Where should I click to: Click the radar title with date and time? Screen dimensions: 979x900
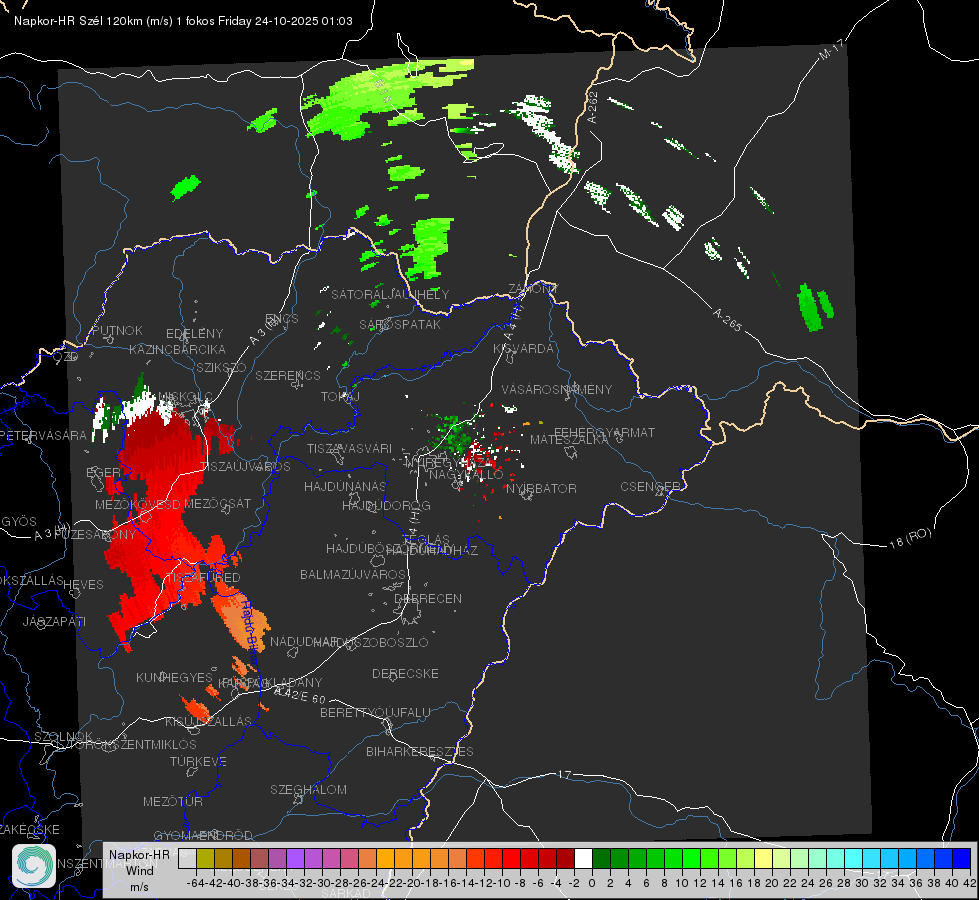[x=183, y=21]
